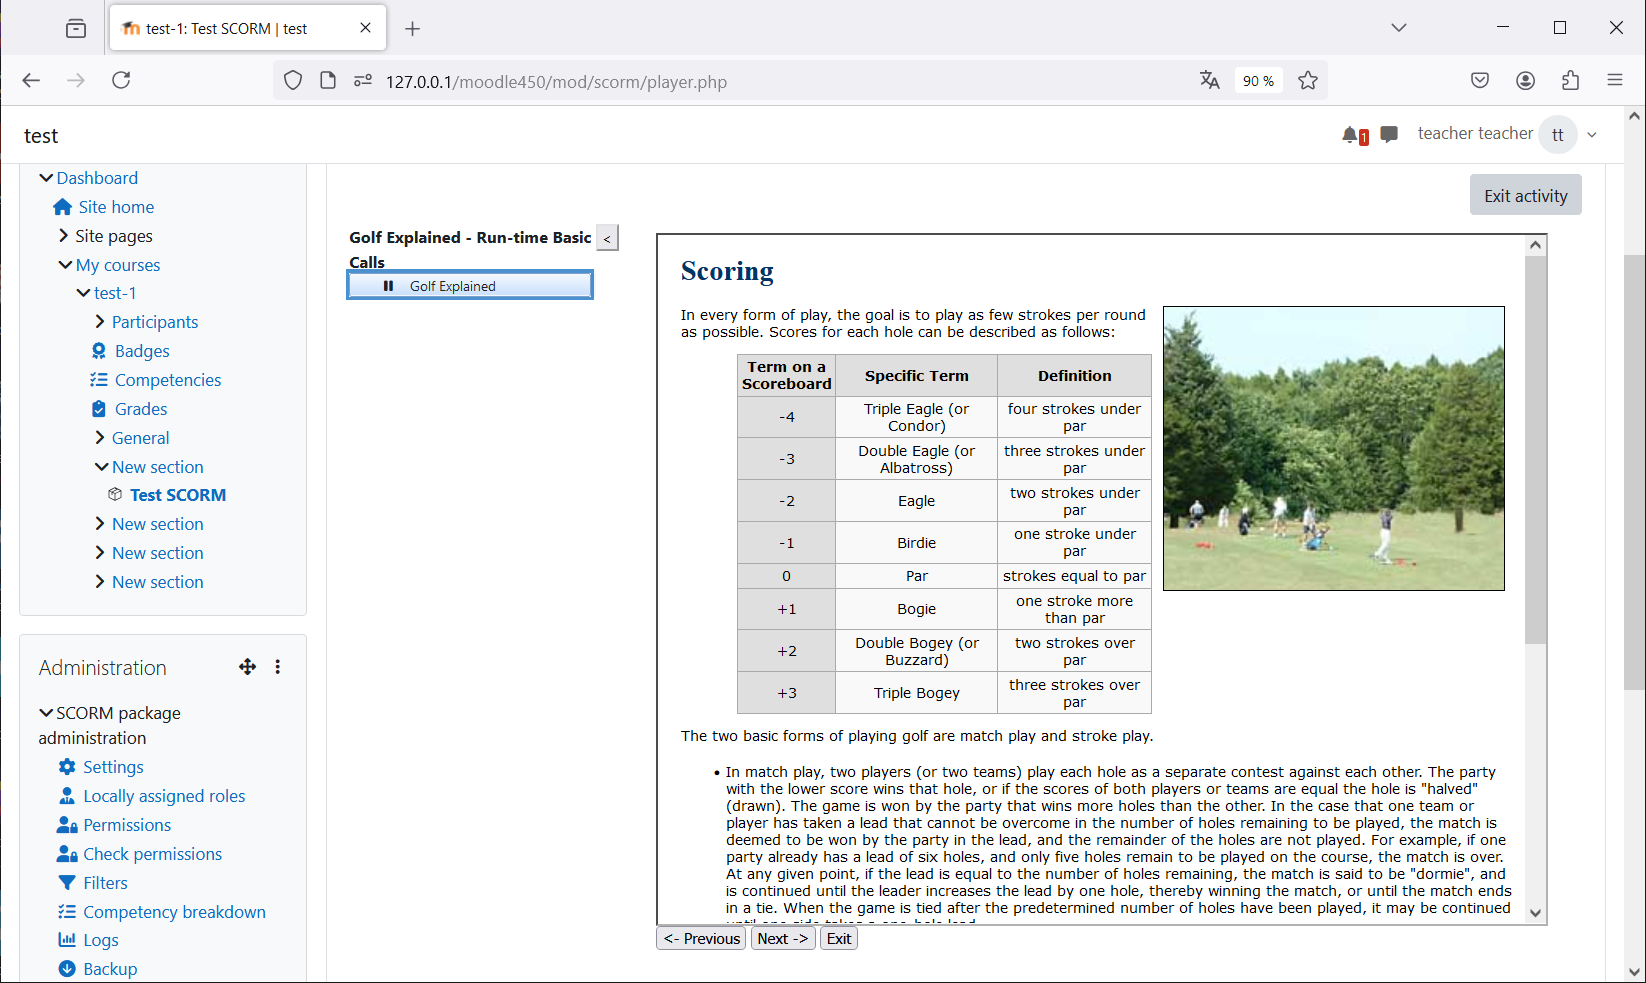Collapse the Dashboard tree node
The image size is (1646, 983).
46,178
